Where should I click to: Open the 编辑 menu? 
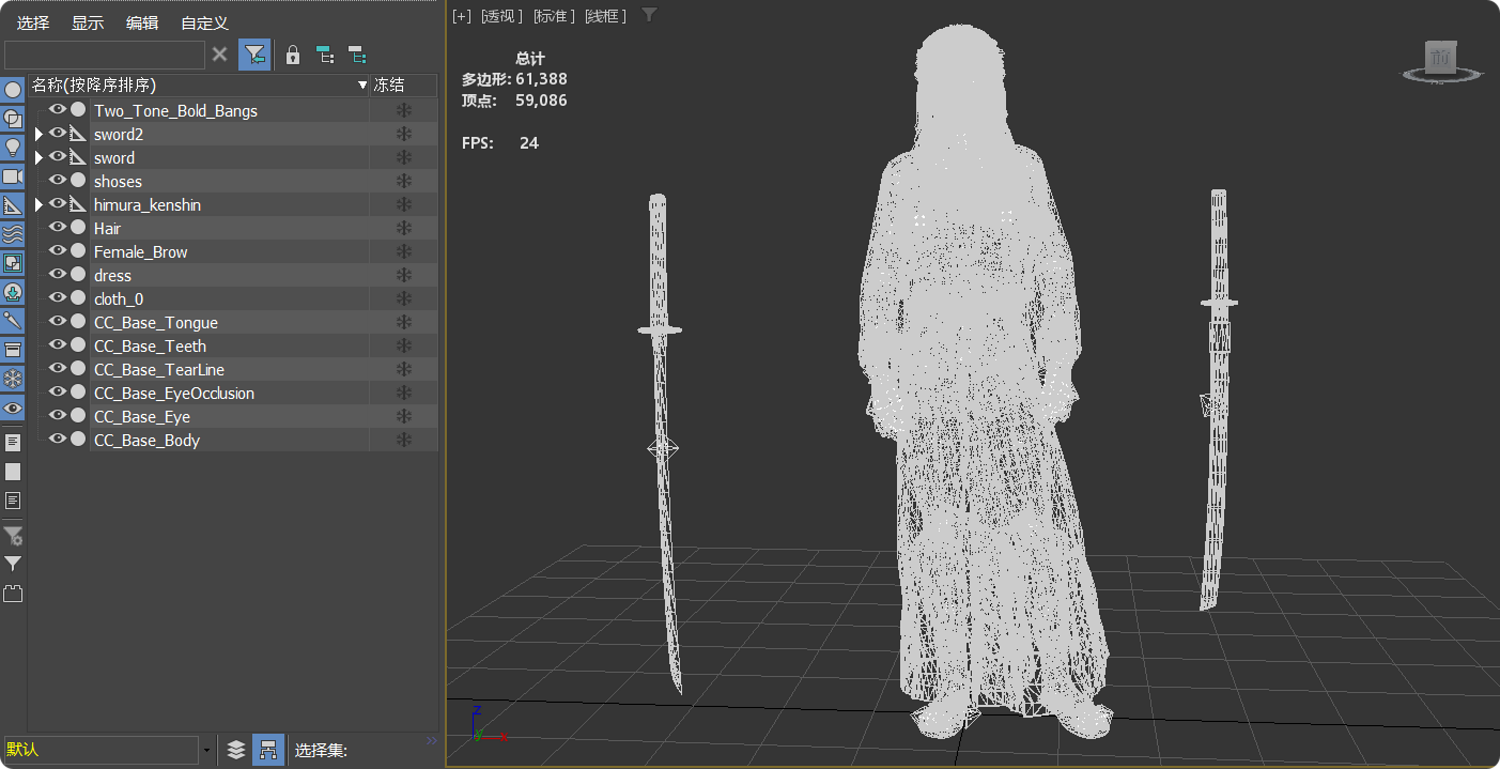pos(142,23)
